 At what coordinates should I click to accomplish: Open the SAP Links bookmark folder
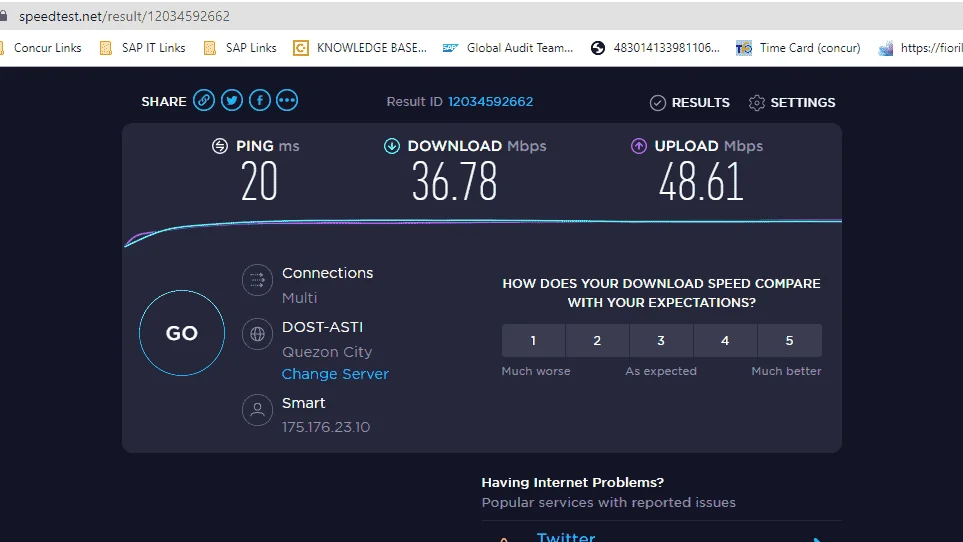pos(240,48)
